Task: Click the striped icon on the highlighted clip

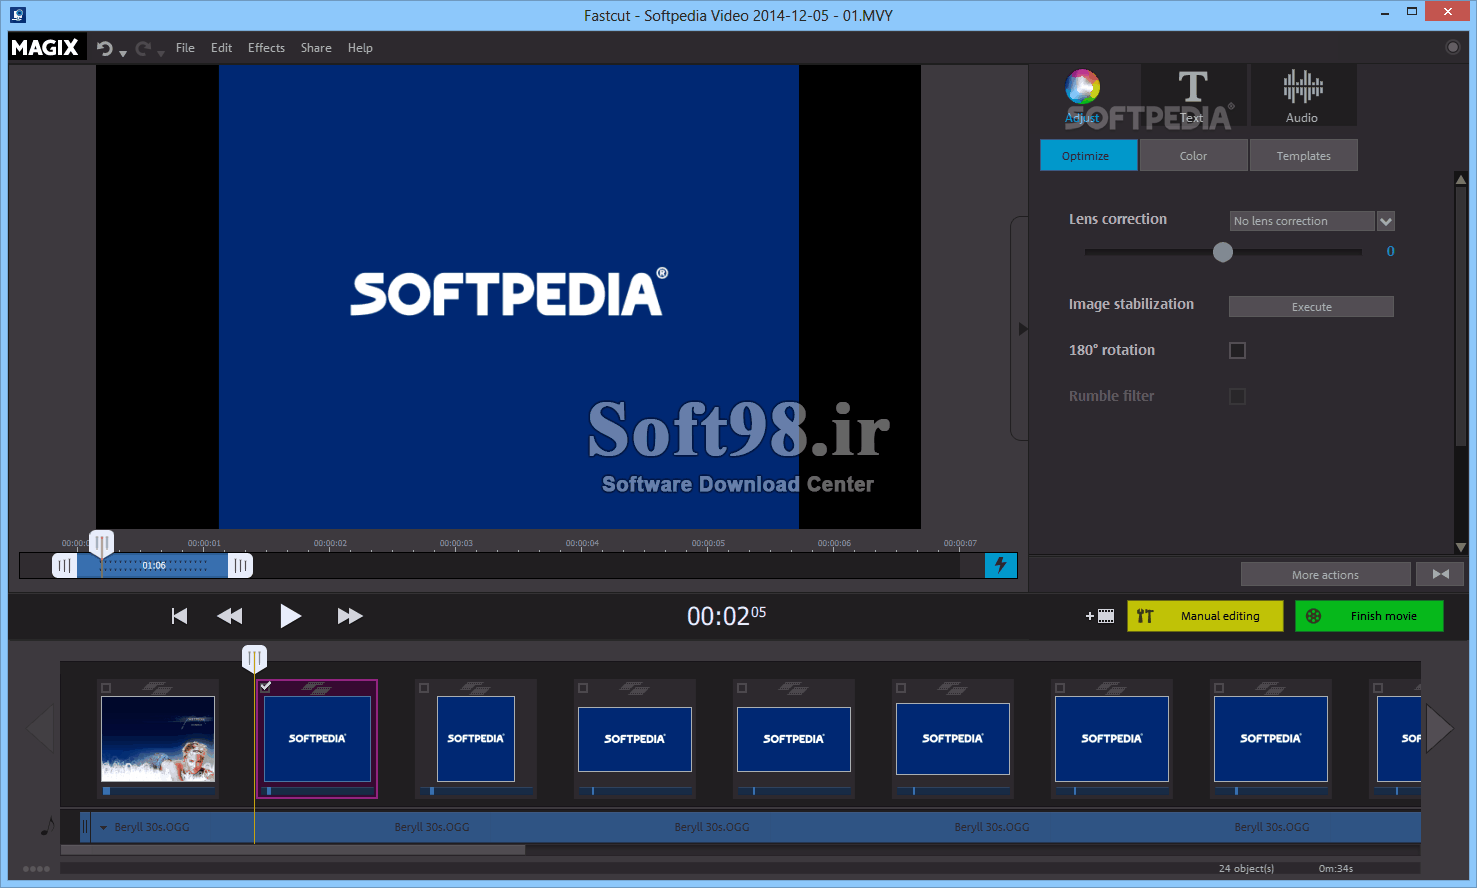Action: click(x=317, y=688)
